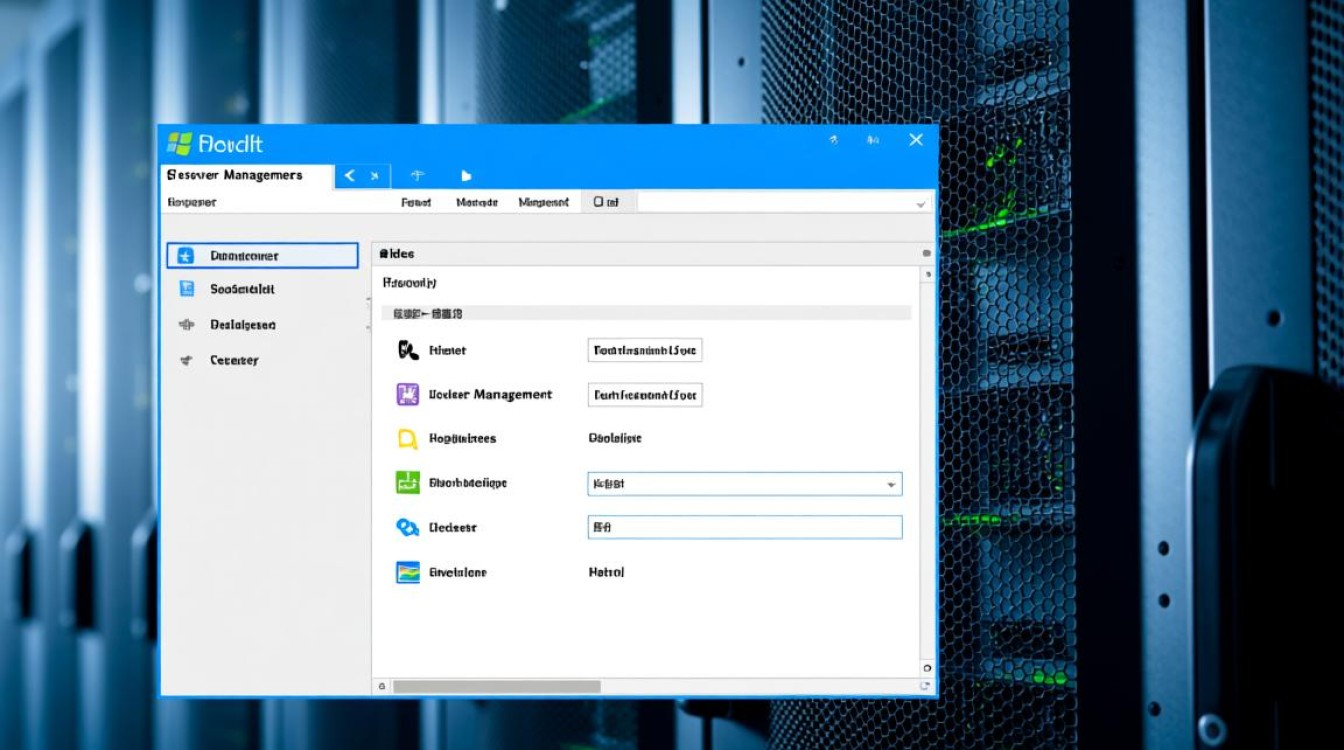Close the Server Manager tab with the small x

coord(375,176)
